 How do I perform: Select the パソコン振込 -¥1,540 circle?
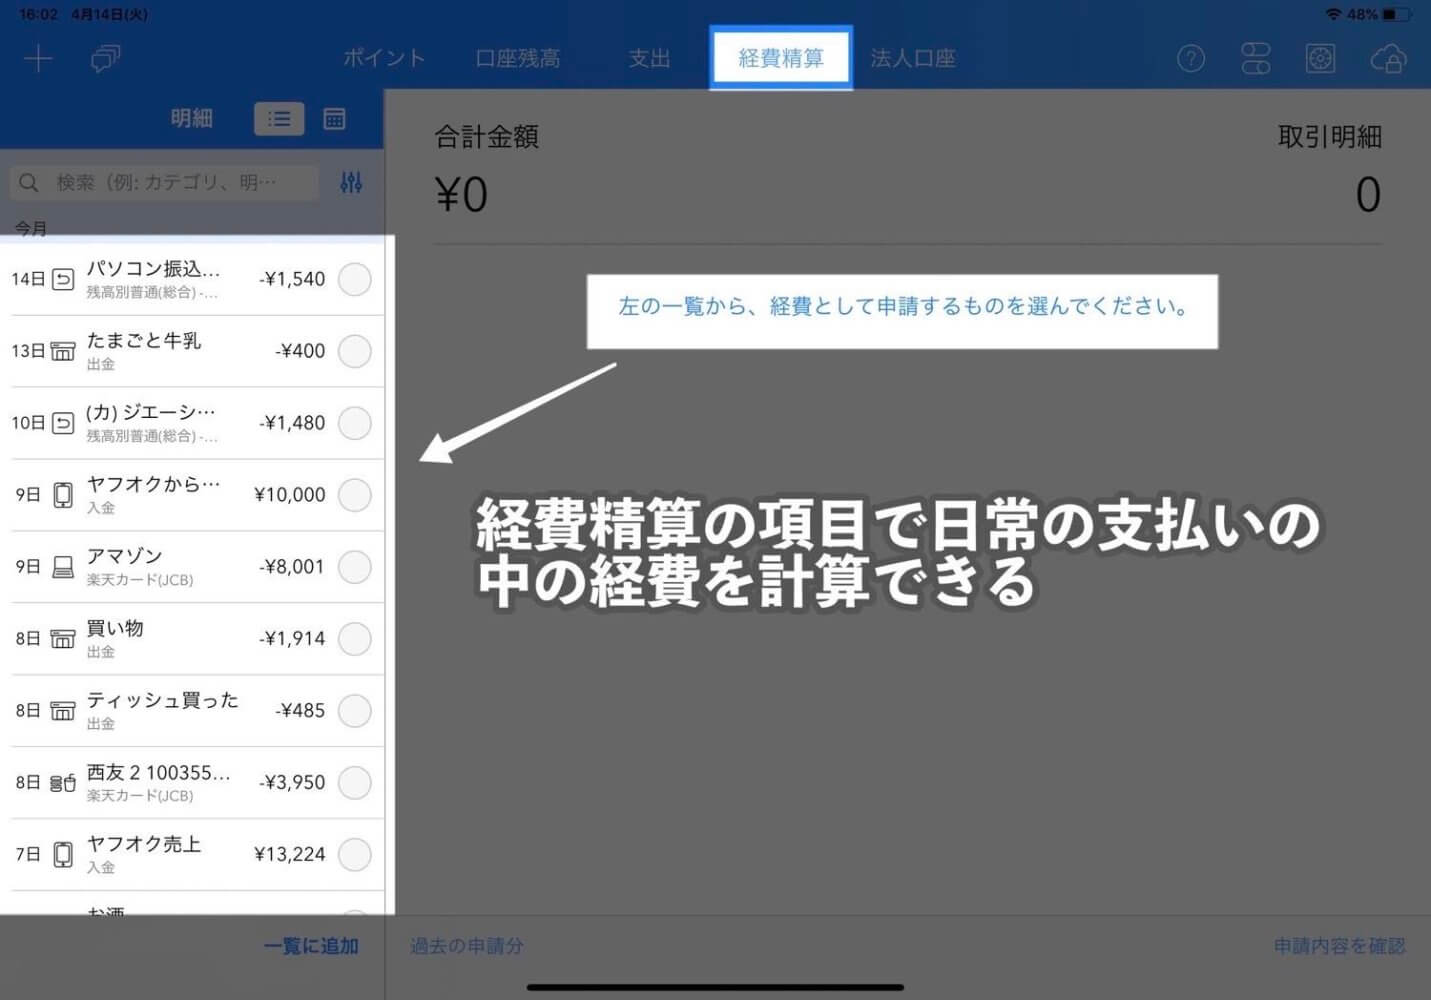(355, 279)
